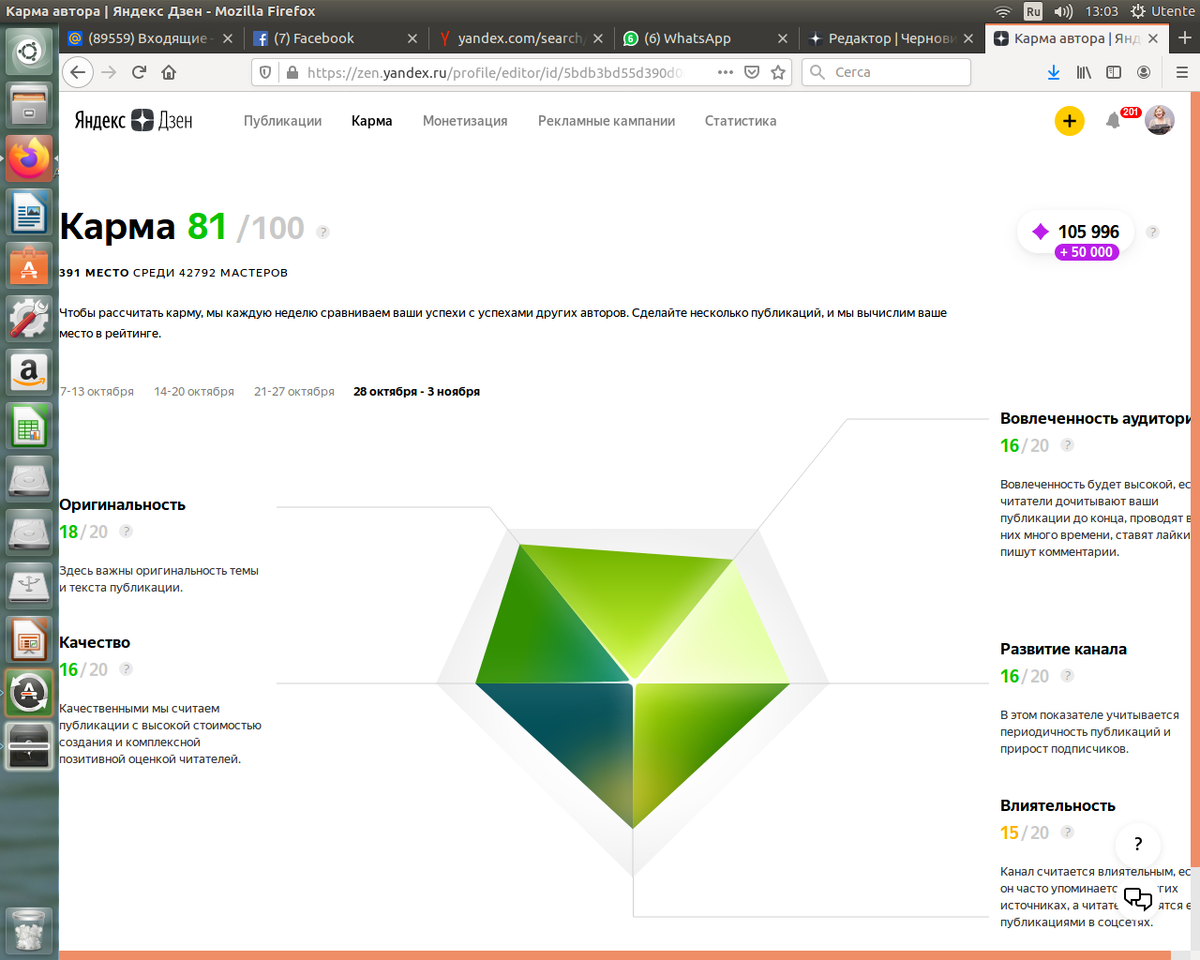Viewport: 1200px width, 960px height.
Task: Click the help icon next to 105 996 points
Action: [x=1152, y=232]
